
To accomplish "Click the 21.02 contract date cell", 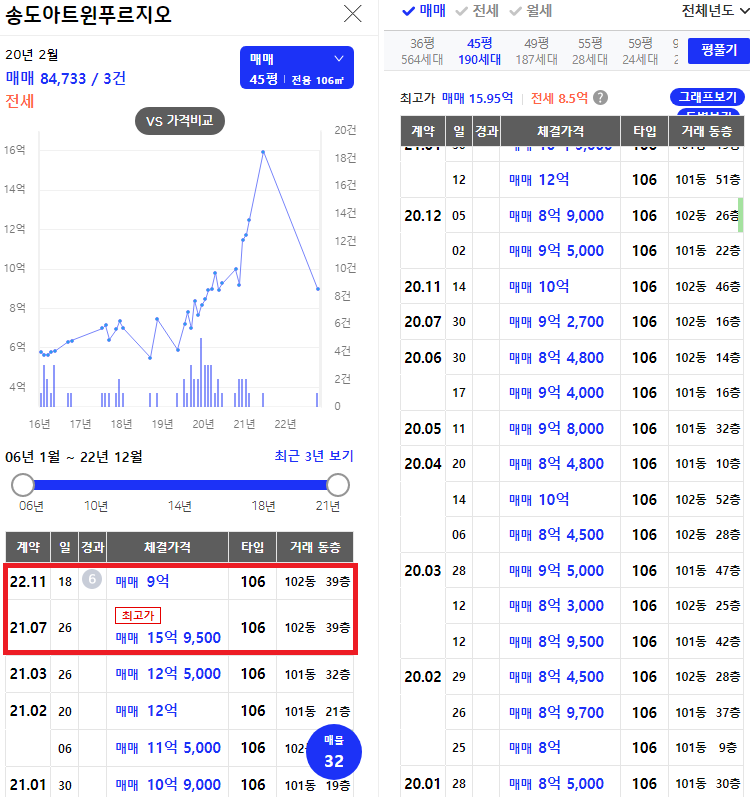I will tap(28, 711).
